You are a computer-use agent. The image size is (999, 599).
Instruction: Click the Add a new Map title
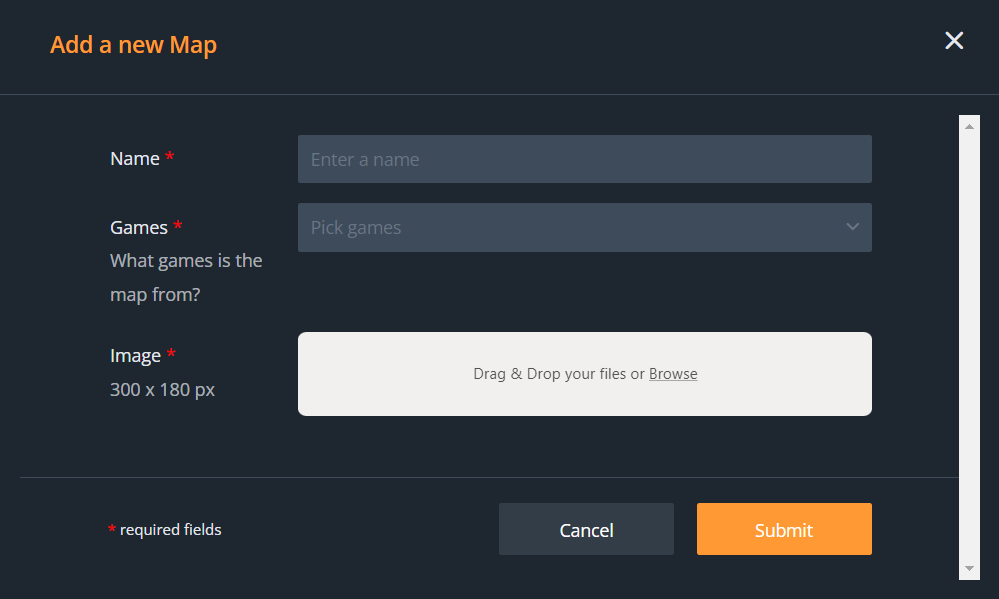click(133, 45)
